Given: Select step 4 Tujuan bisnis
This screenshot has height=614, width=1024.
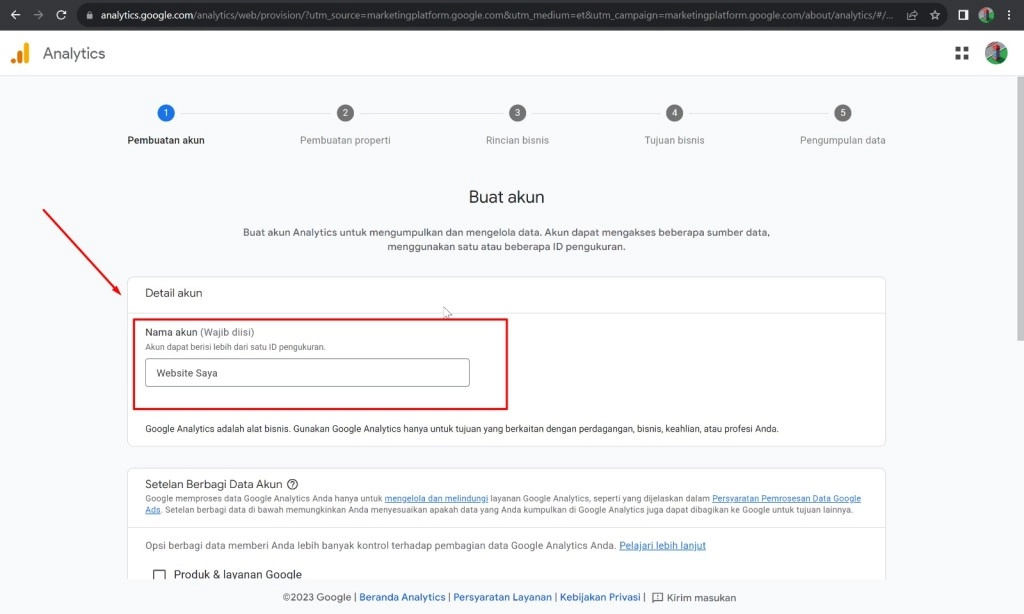Looking at the screenshot, I should point(674,113).
